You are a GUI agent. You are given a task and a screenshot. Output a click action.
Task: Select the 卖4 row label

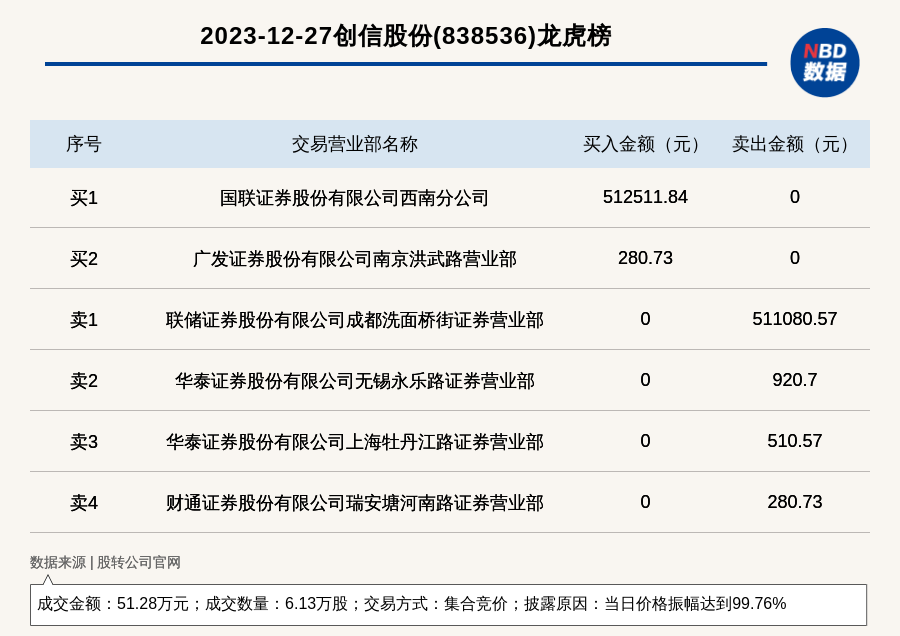[84, 503]
